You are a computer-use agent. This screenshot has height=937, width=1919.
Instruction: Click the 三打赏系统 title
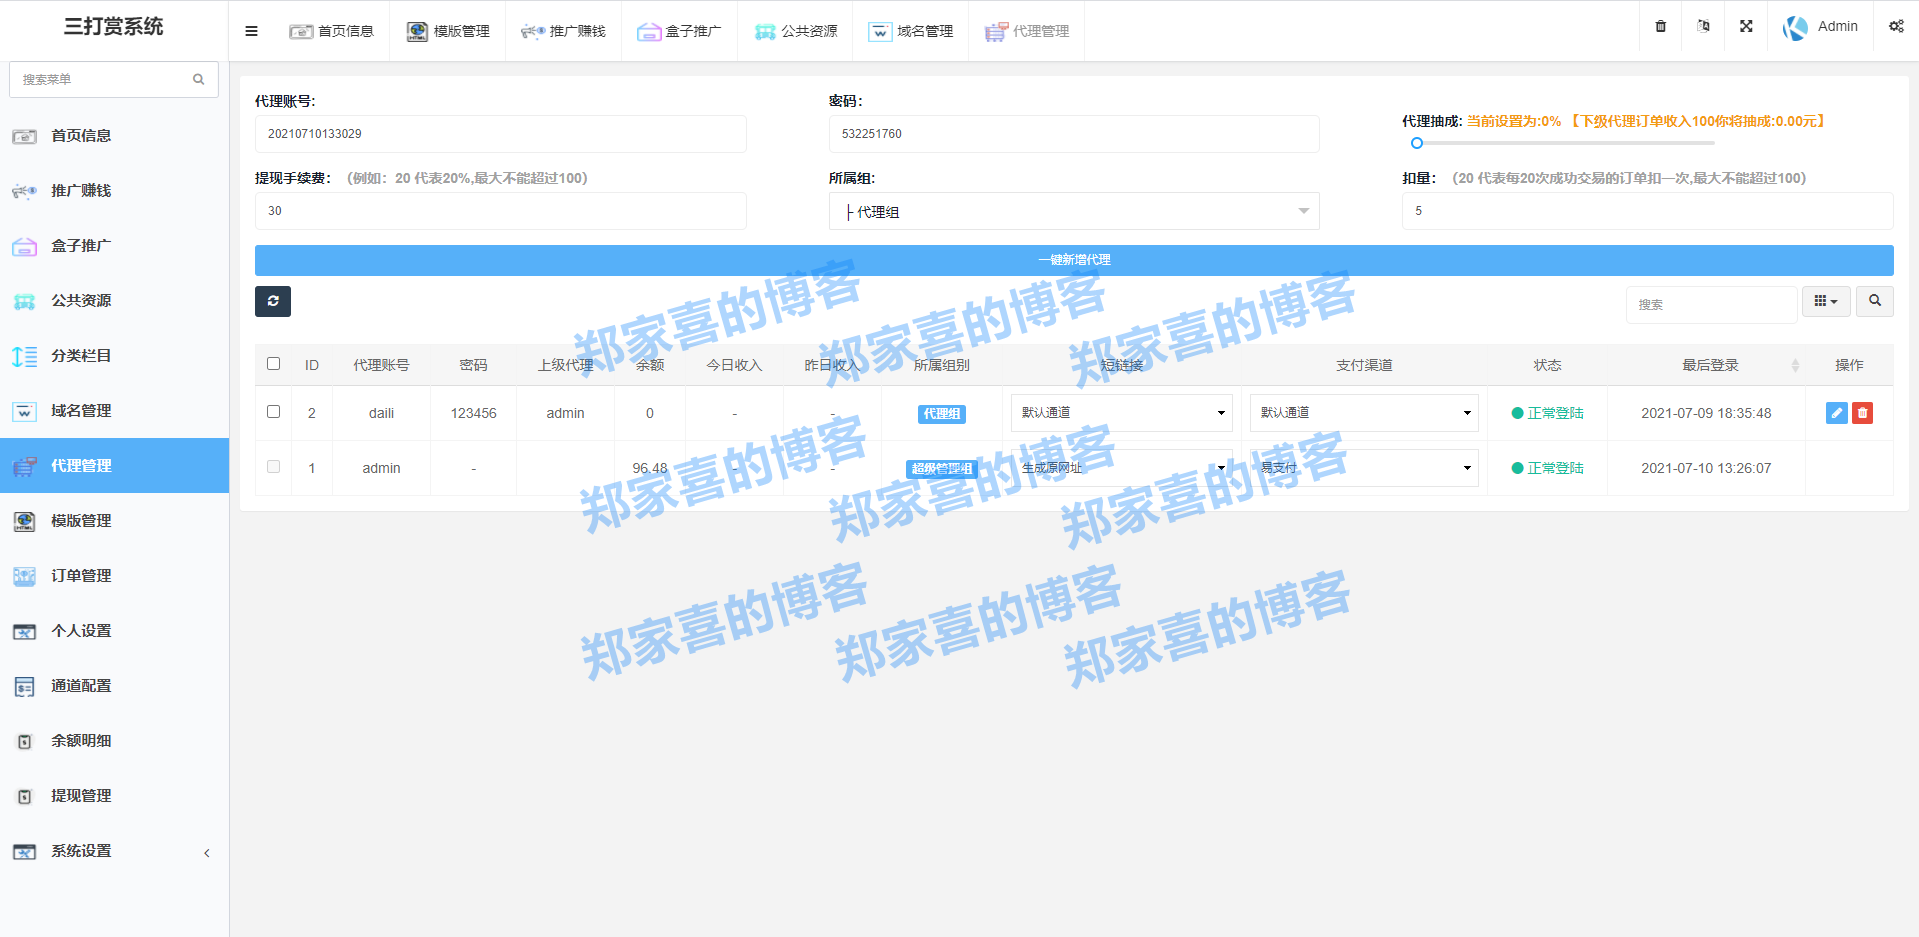tap(114, 27)
